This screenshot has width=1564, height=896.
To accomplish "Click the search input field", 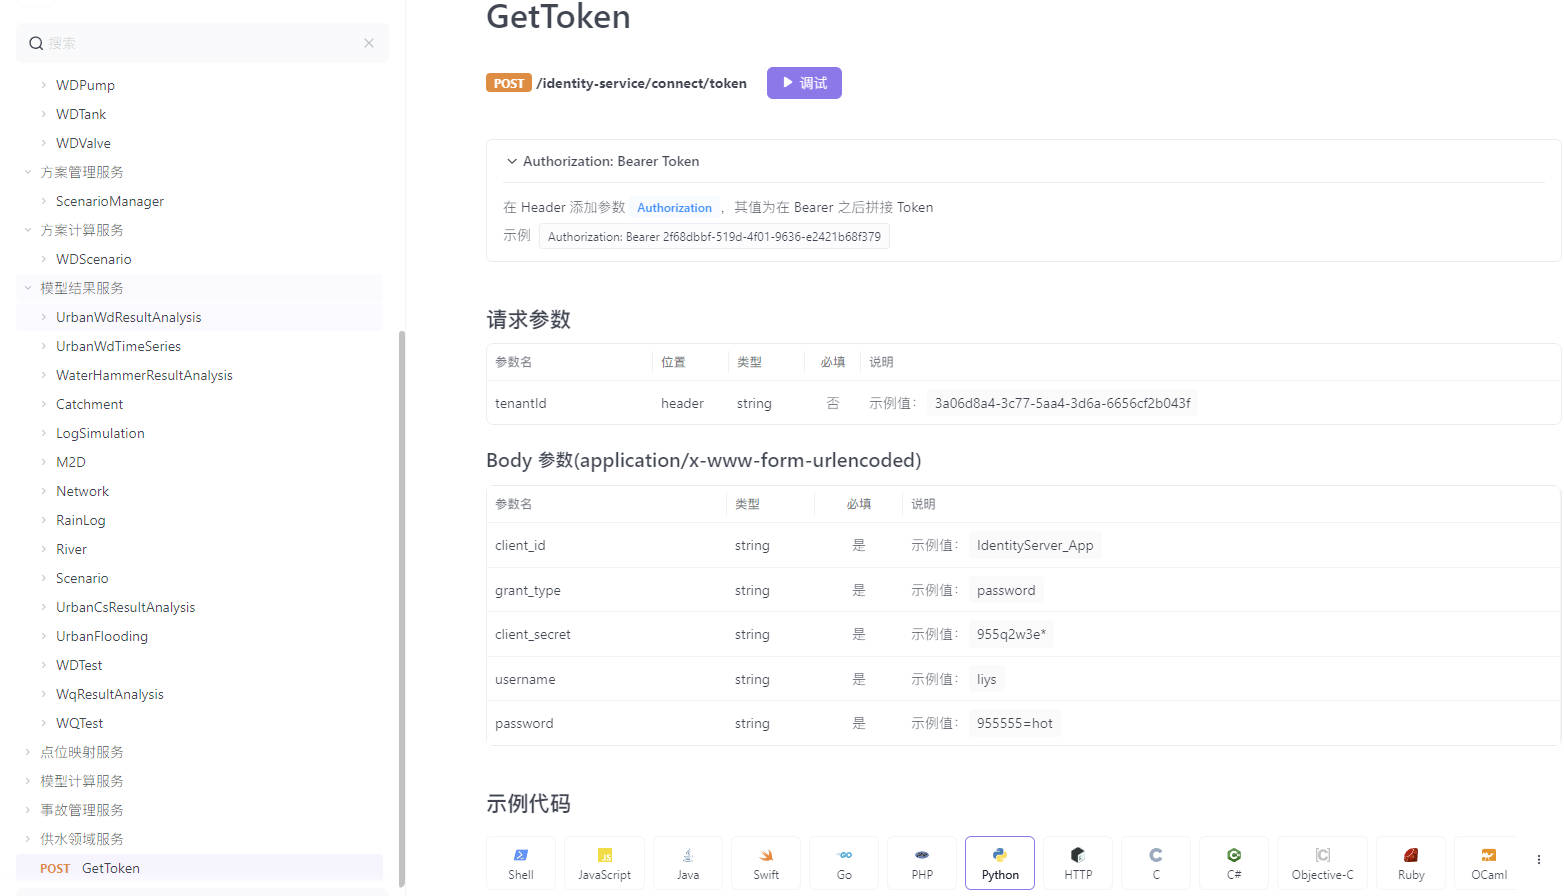I will pyautogui.click(x=203, y=43).
